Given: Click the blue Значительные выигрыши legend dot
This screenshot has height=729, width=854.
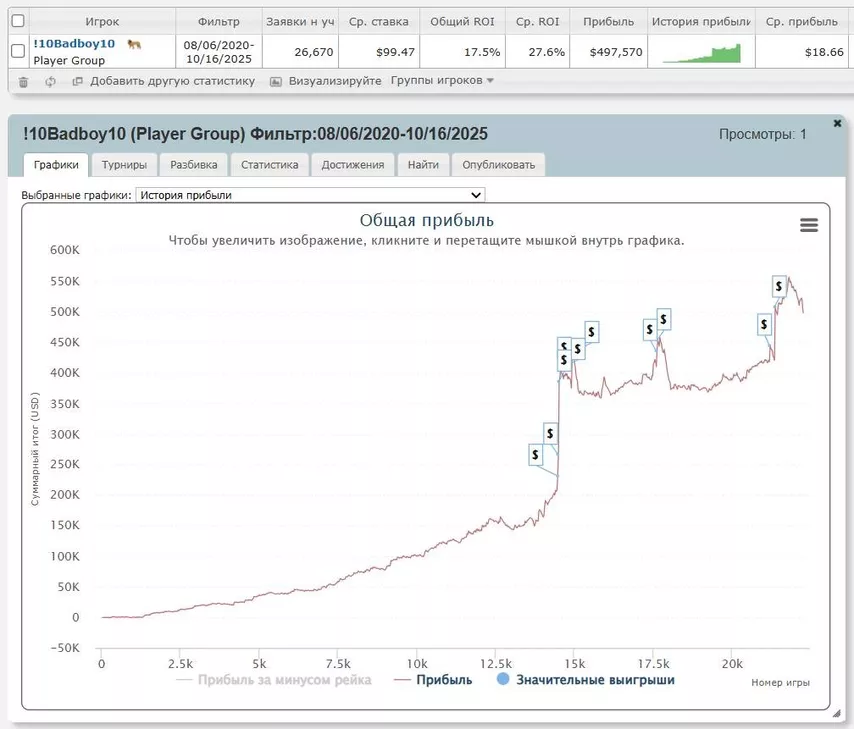Looking at the screenshot, I should 503,679.
